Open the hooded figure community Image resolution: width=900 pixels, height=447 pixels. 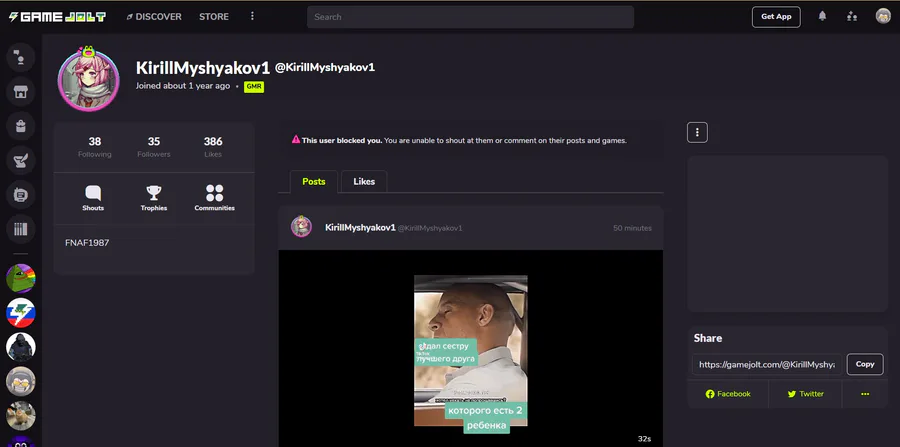point(21,347)
